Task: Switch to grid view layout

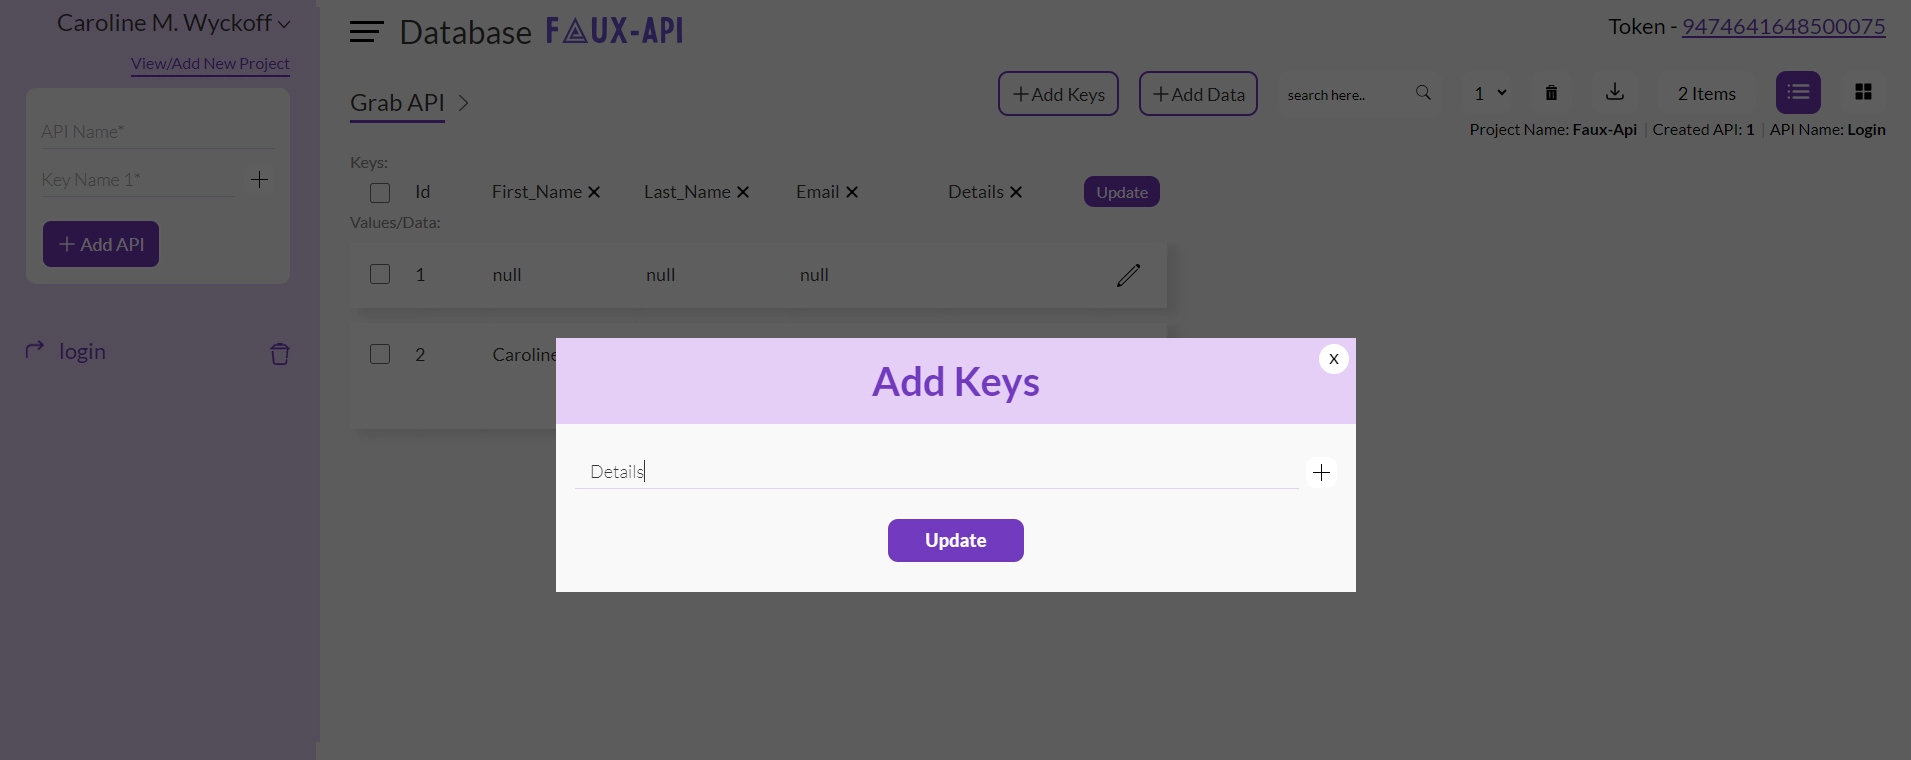Action: [1863, 92]
